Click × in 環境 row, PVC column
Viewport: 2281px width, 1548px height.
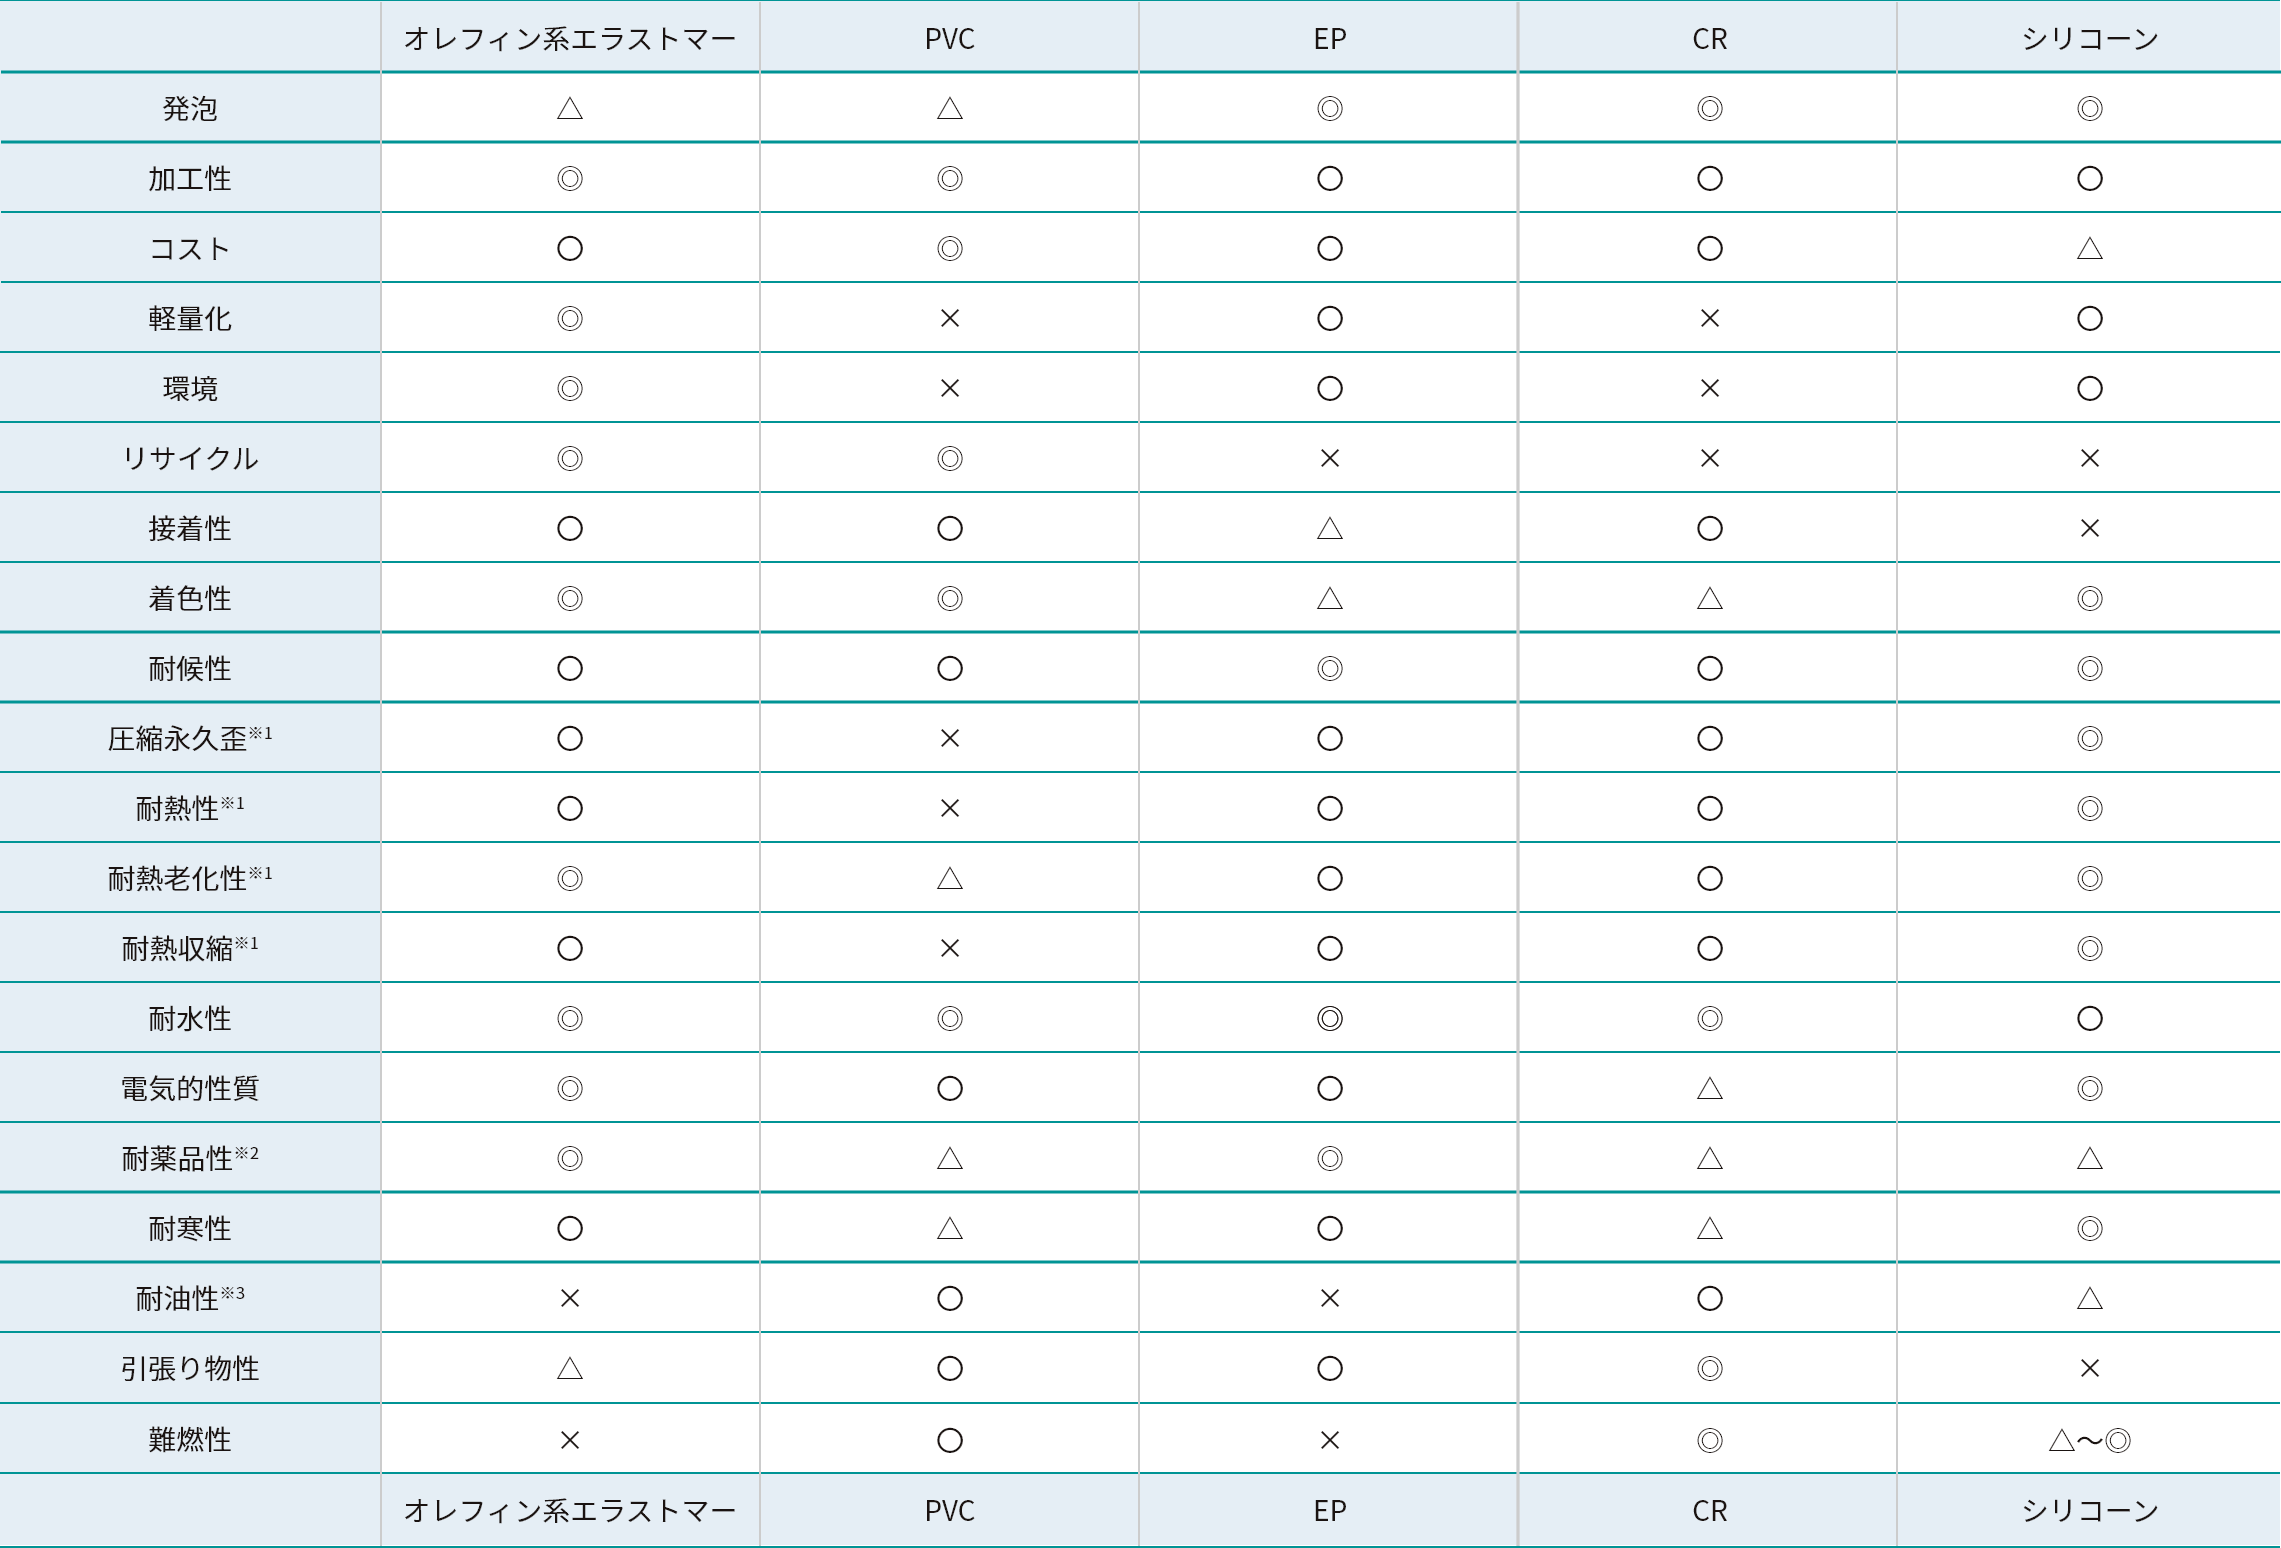pos(950,388)
